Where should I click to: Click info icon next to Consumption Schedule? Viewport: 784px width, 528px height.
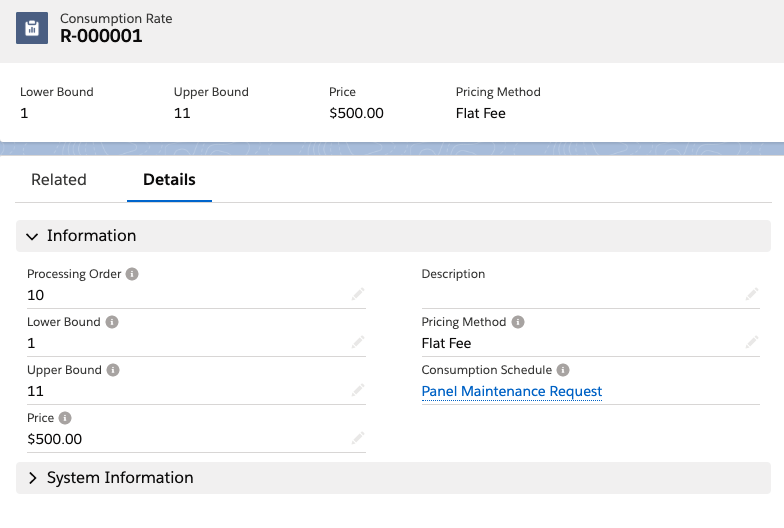pos(563,370)
